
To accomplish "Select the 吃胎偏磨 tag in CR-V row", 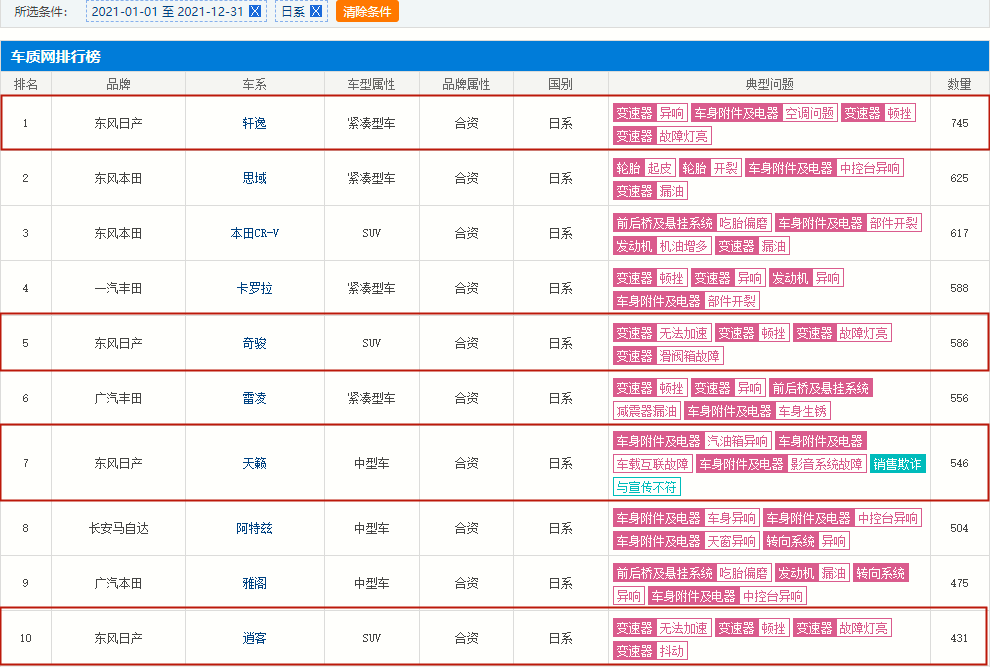I will coord(743,223).
